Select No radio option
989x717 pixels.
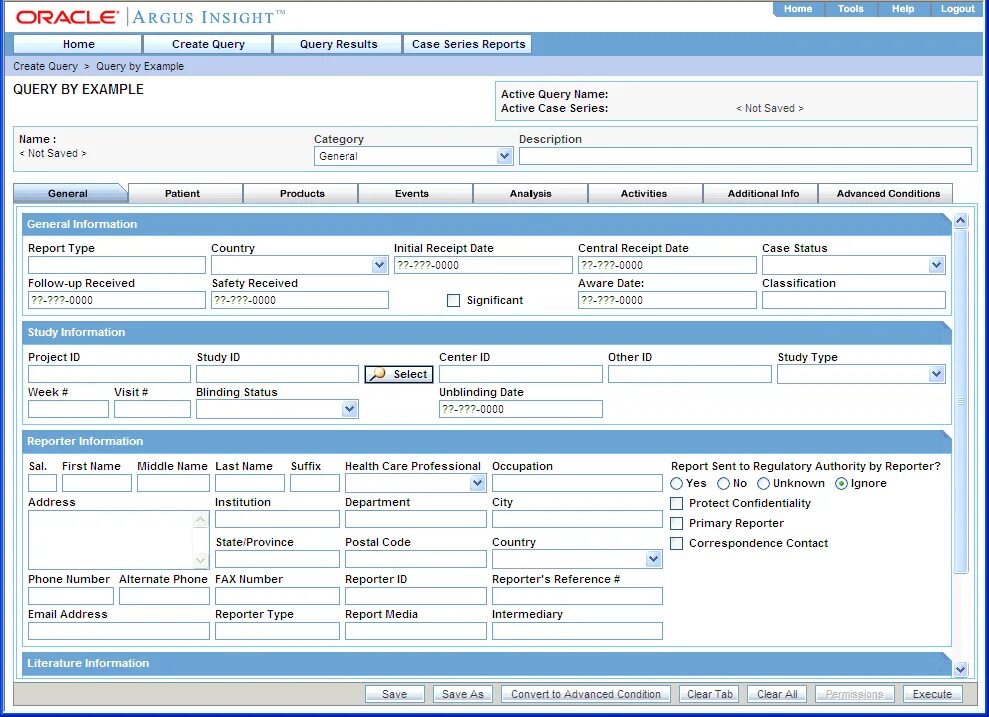pyautogui.click(x=723, y=484)
